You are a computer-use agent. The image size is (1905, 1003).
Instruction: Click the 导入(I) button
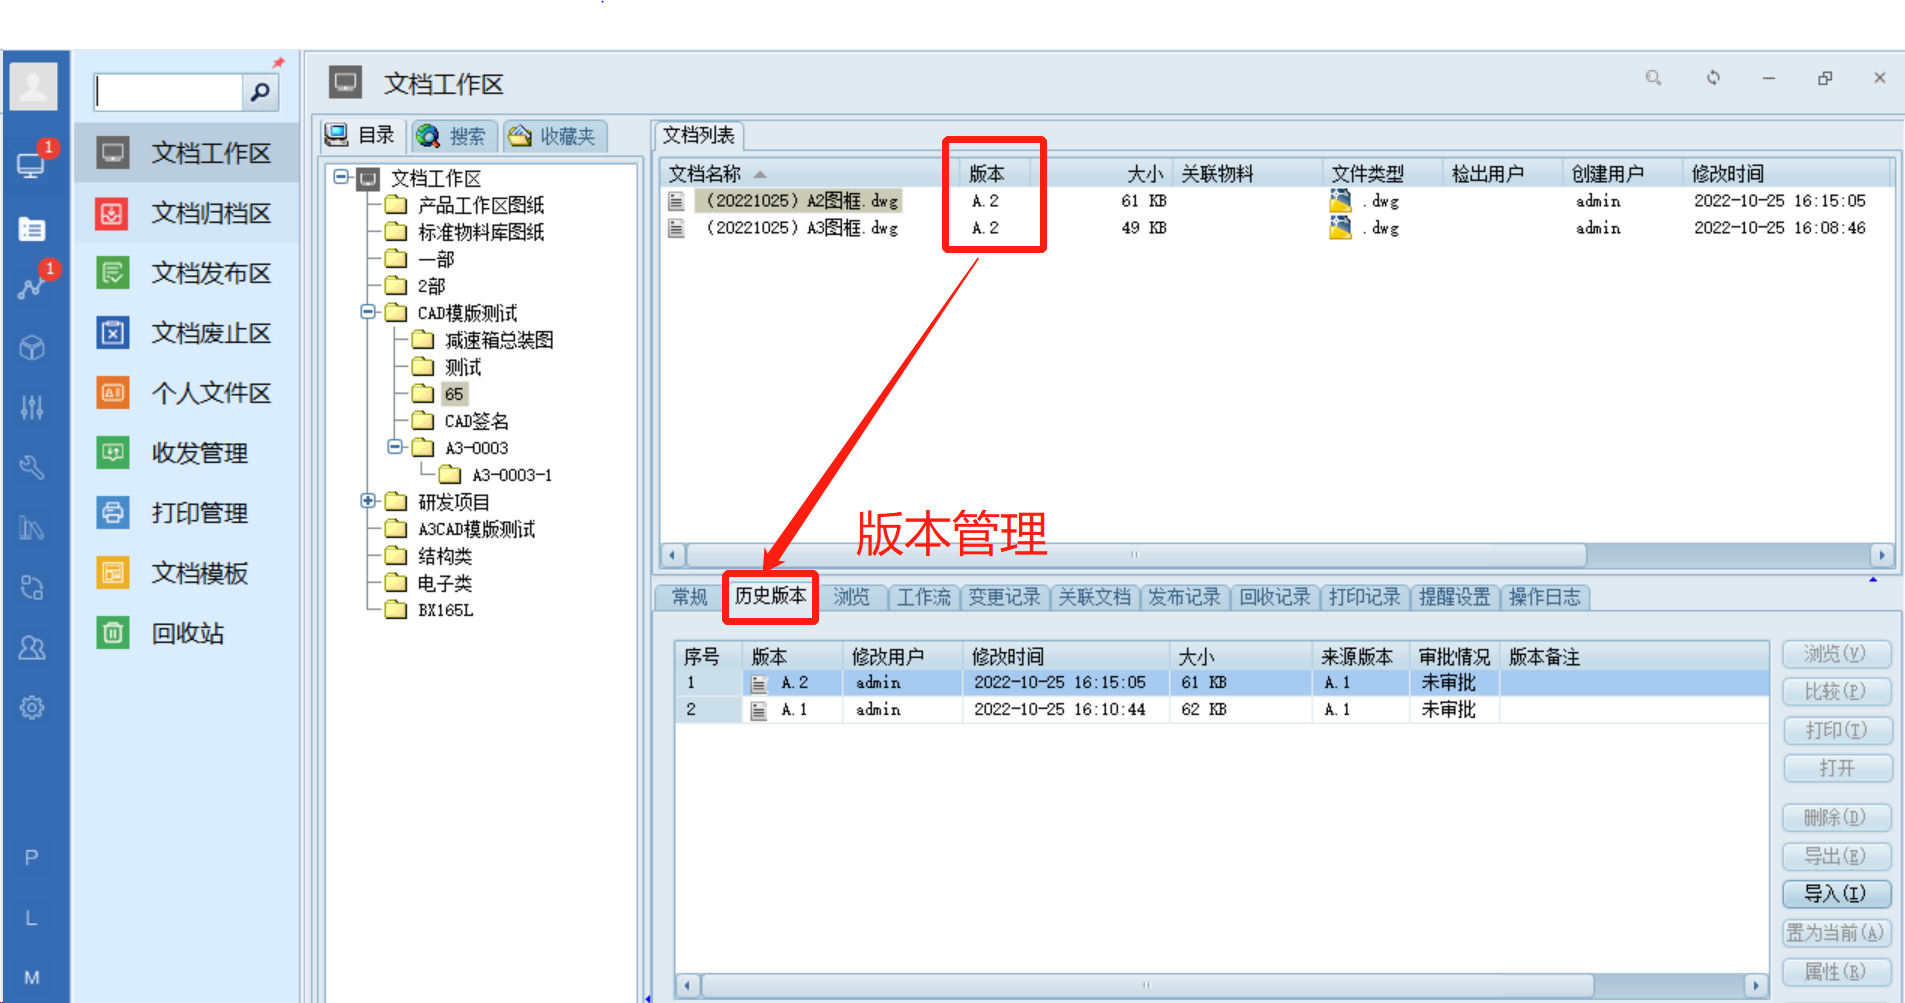[x=1836, y=894]
